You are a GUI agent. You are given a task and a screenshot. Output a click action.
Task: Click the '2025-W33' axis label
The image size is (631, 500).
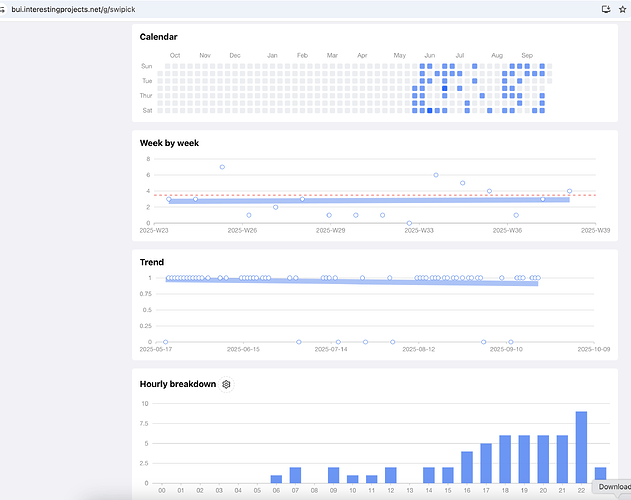point(419,231)
